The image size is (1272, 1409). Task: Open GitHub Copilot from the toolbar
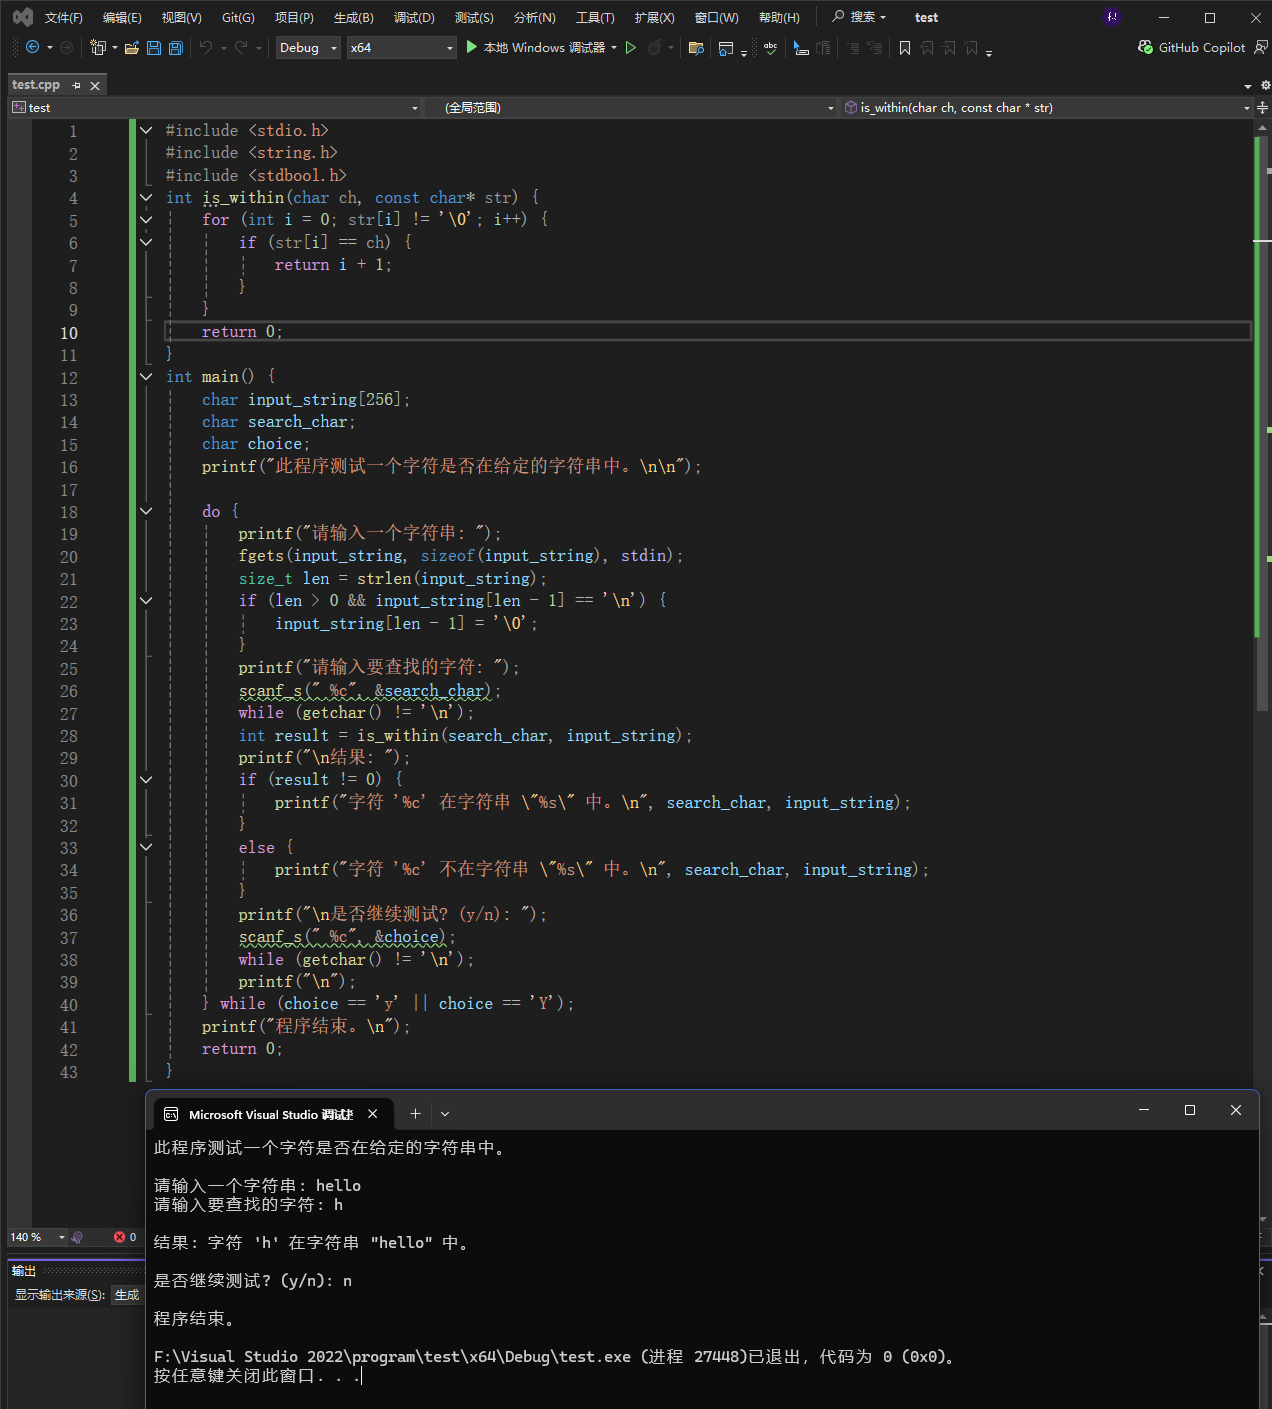(x=1192, y=47)
